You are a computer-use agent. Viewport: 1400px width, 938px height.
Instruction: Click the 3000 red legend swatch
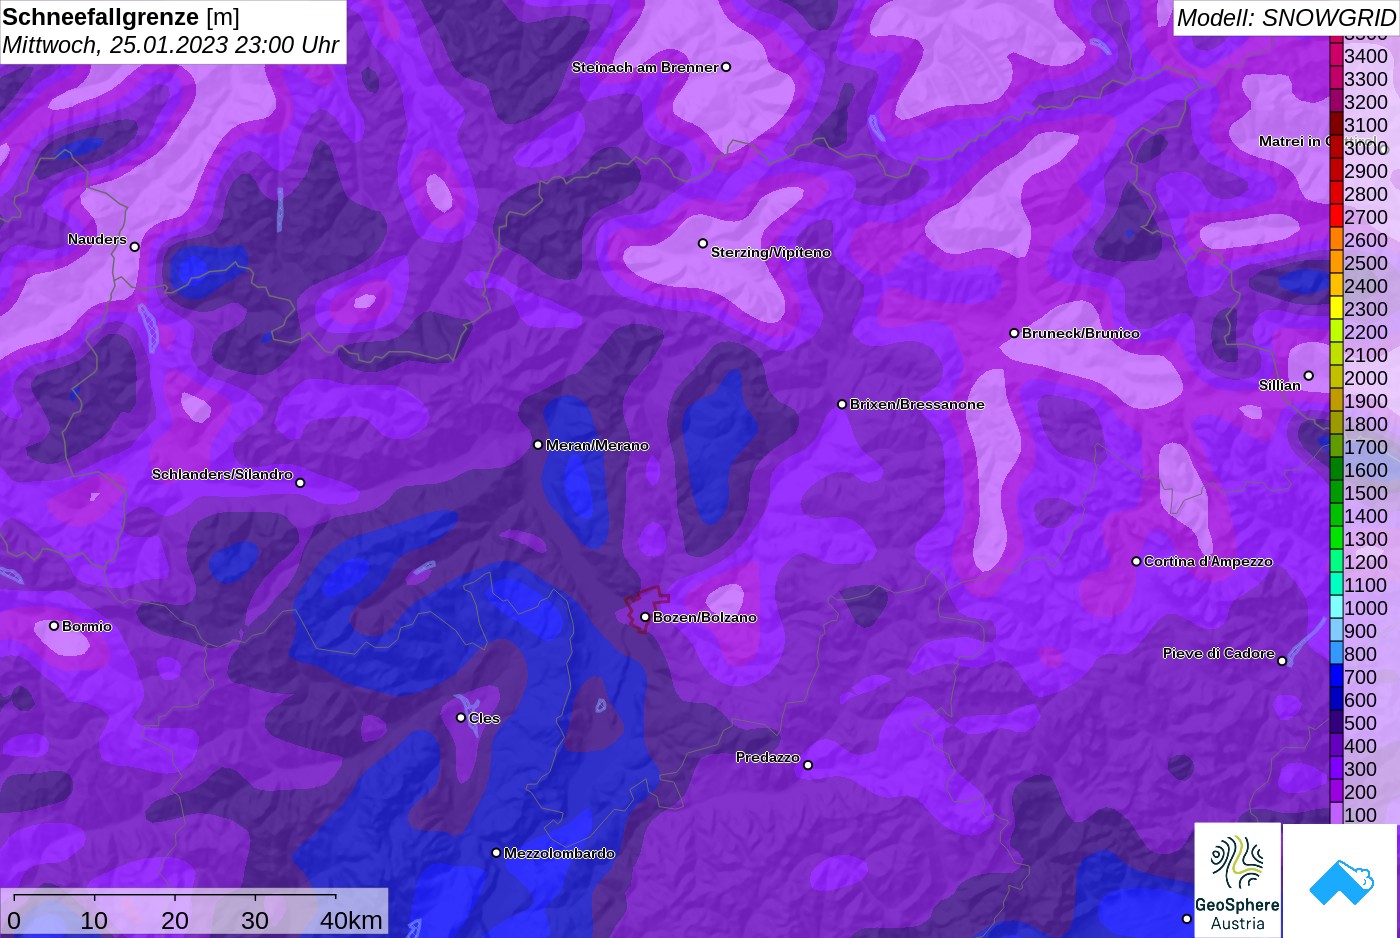pyautogui.click(x=1336, y=147)
